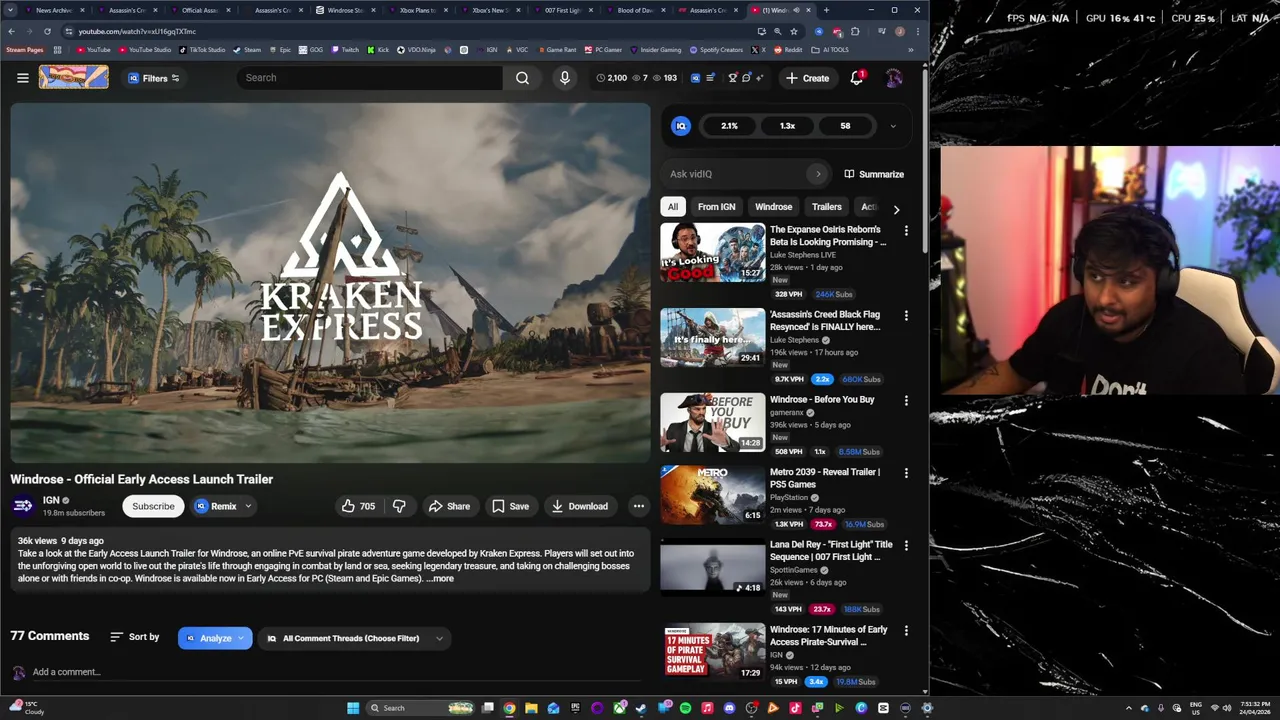The height and width of the screenshot is (720, 1280).
Task: Reload the page in Chrome
Action: pos(47,31)
